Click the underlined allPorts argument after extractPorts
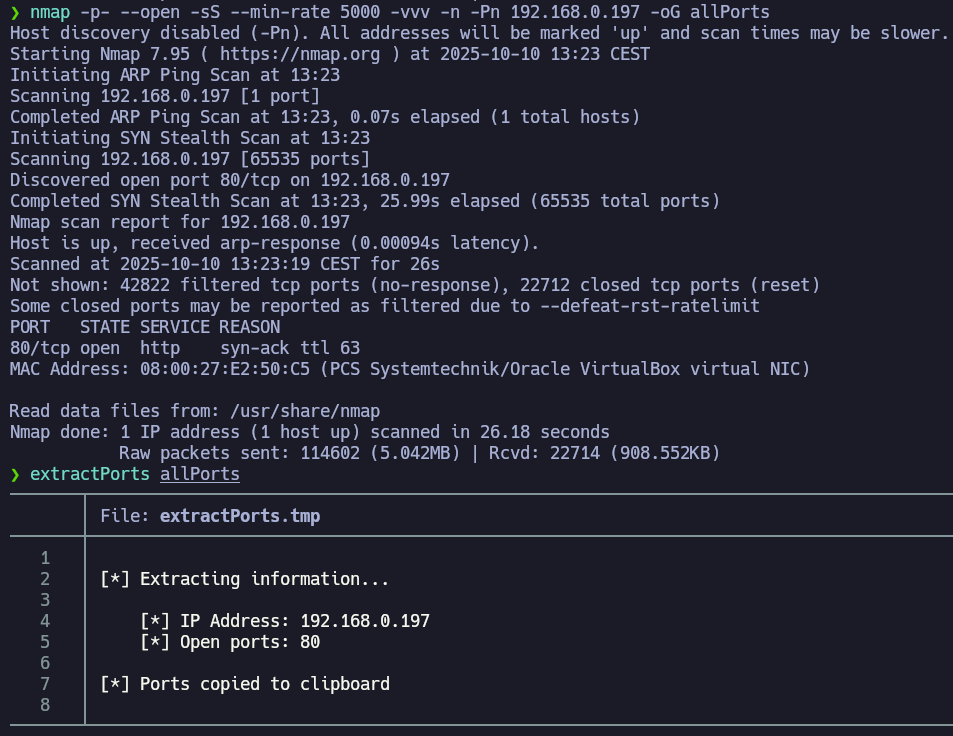This screenshot has height=736, width=953. [x=200, y=474]
